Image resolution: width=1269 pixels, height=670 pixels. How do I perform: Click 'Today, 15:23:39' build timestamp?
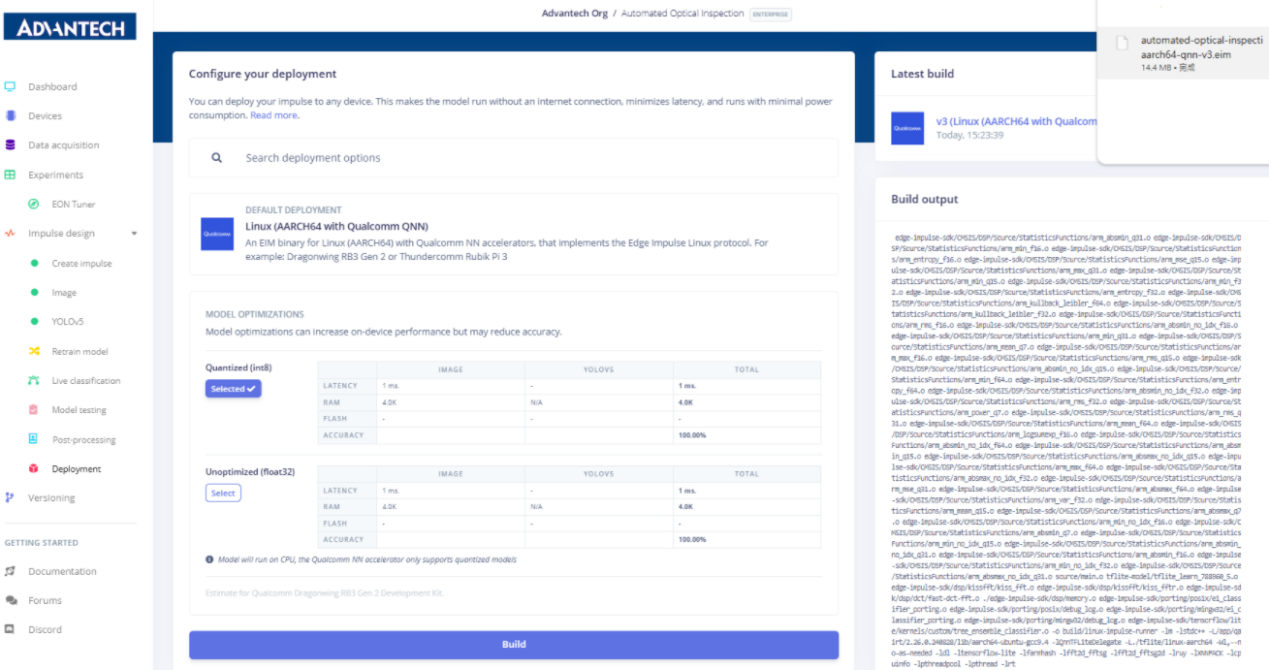(970, 135)
